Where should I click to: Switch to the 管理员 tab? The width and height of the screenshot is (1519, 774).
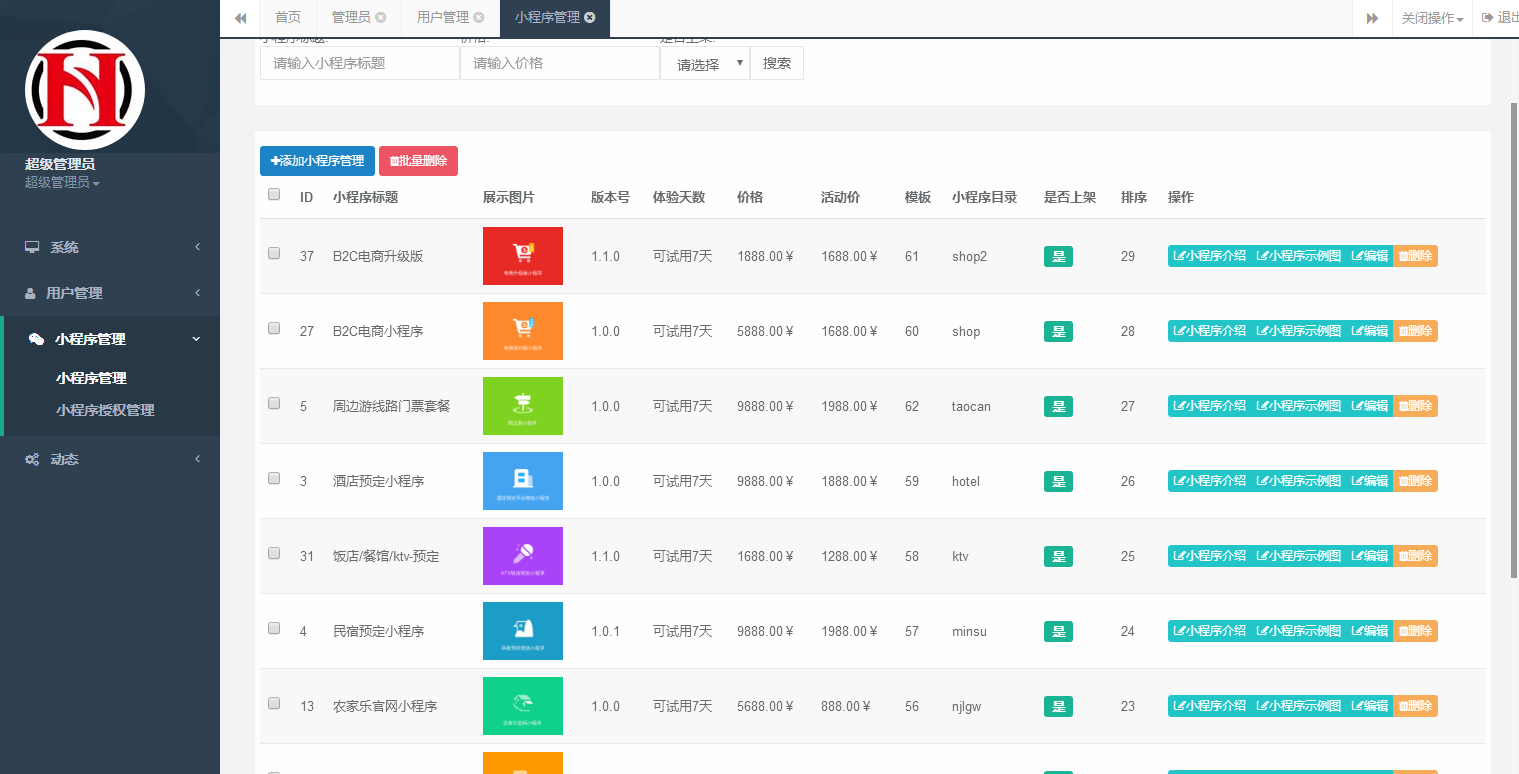(x=352, y=17)
